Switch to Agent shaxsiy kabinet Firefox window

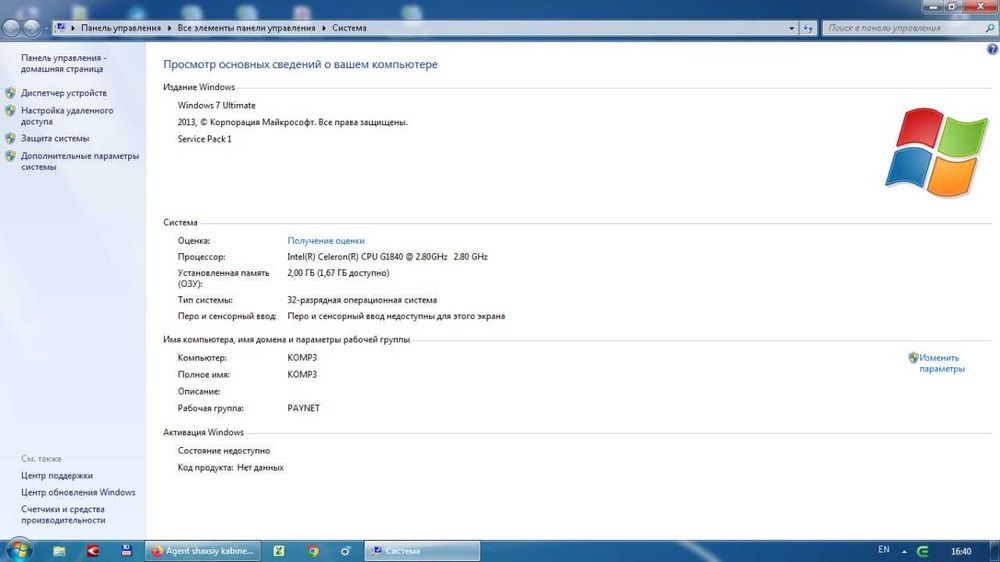point(203,551)
